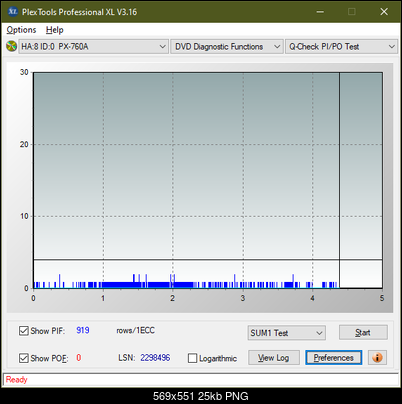Click the disc drive icon beside drive selector
Screen dimensions: 402x404
[11, 46]
